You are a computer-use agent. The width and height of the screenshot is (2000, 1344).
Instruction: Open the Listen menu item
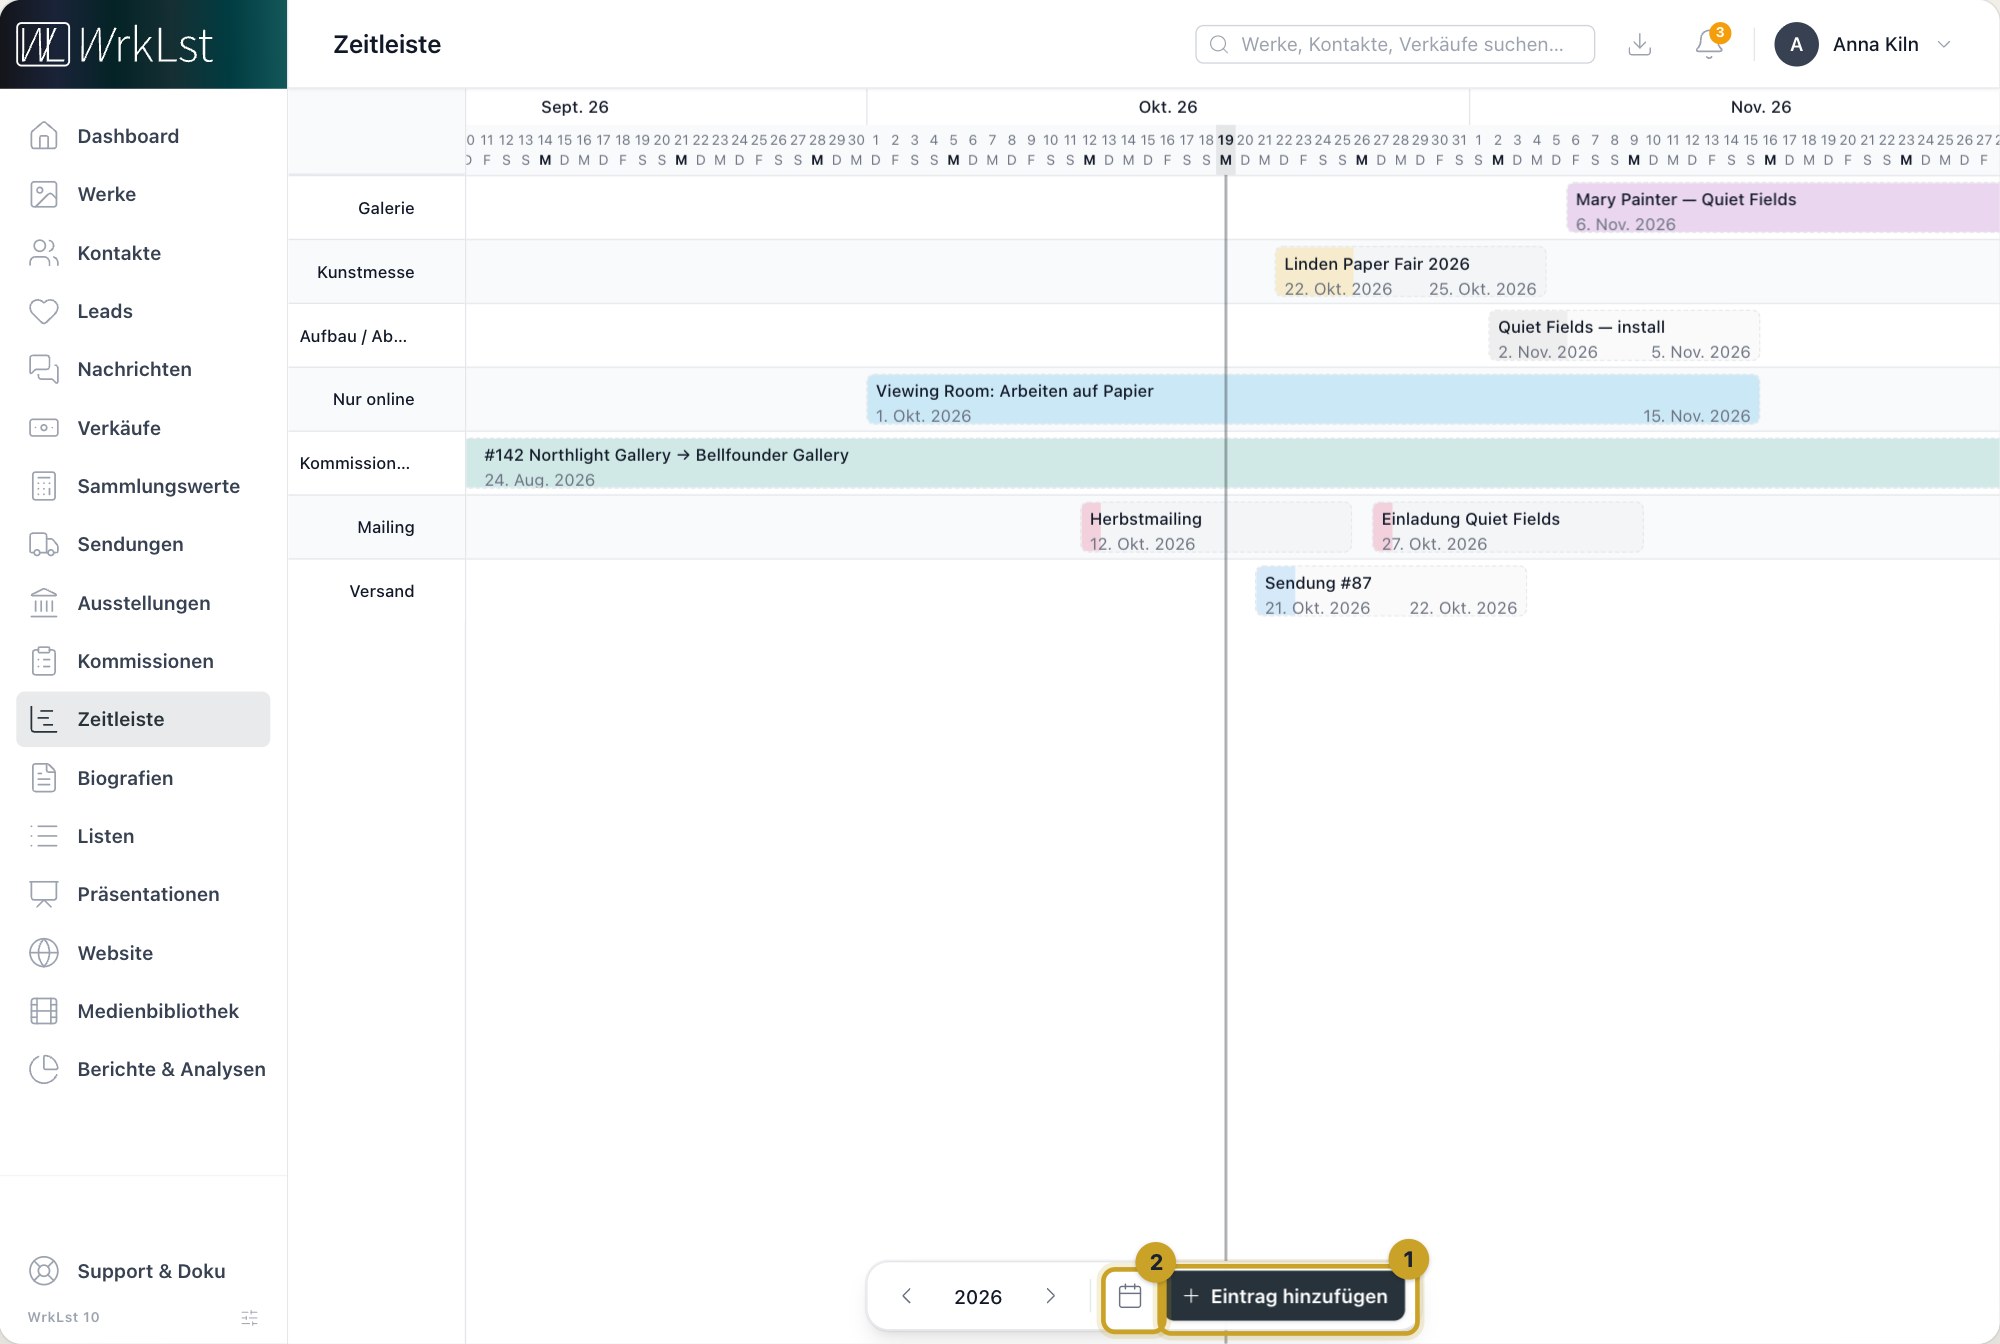click(143, 836)
